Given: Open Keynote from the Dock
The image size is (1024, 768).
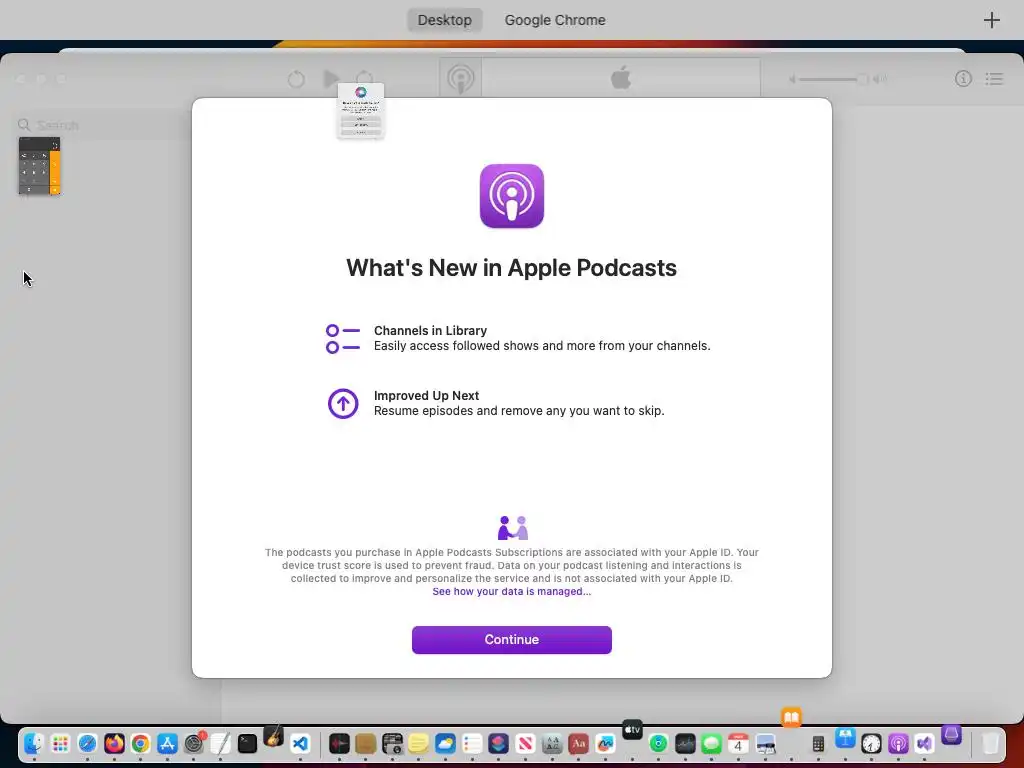Looking at the screenshot, I should point(845,739).
